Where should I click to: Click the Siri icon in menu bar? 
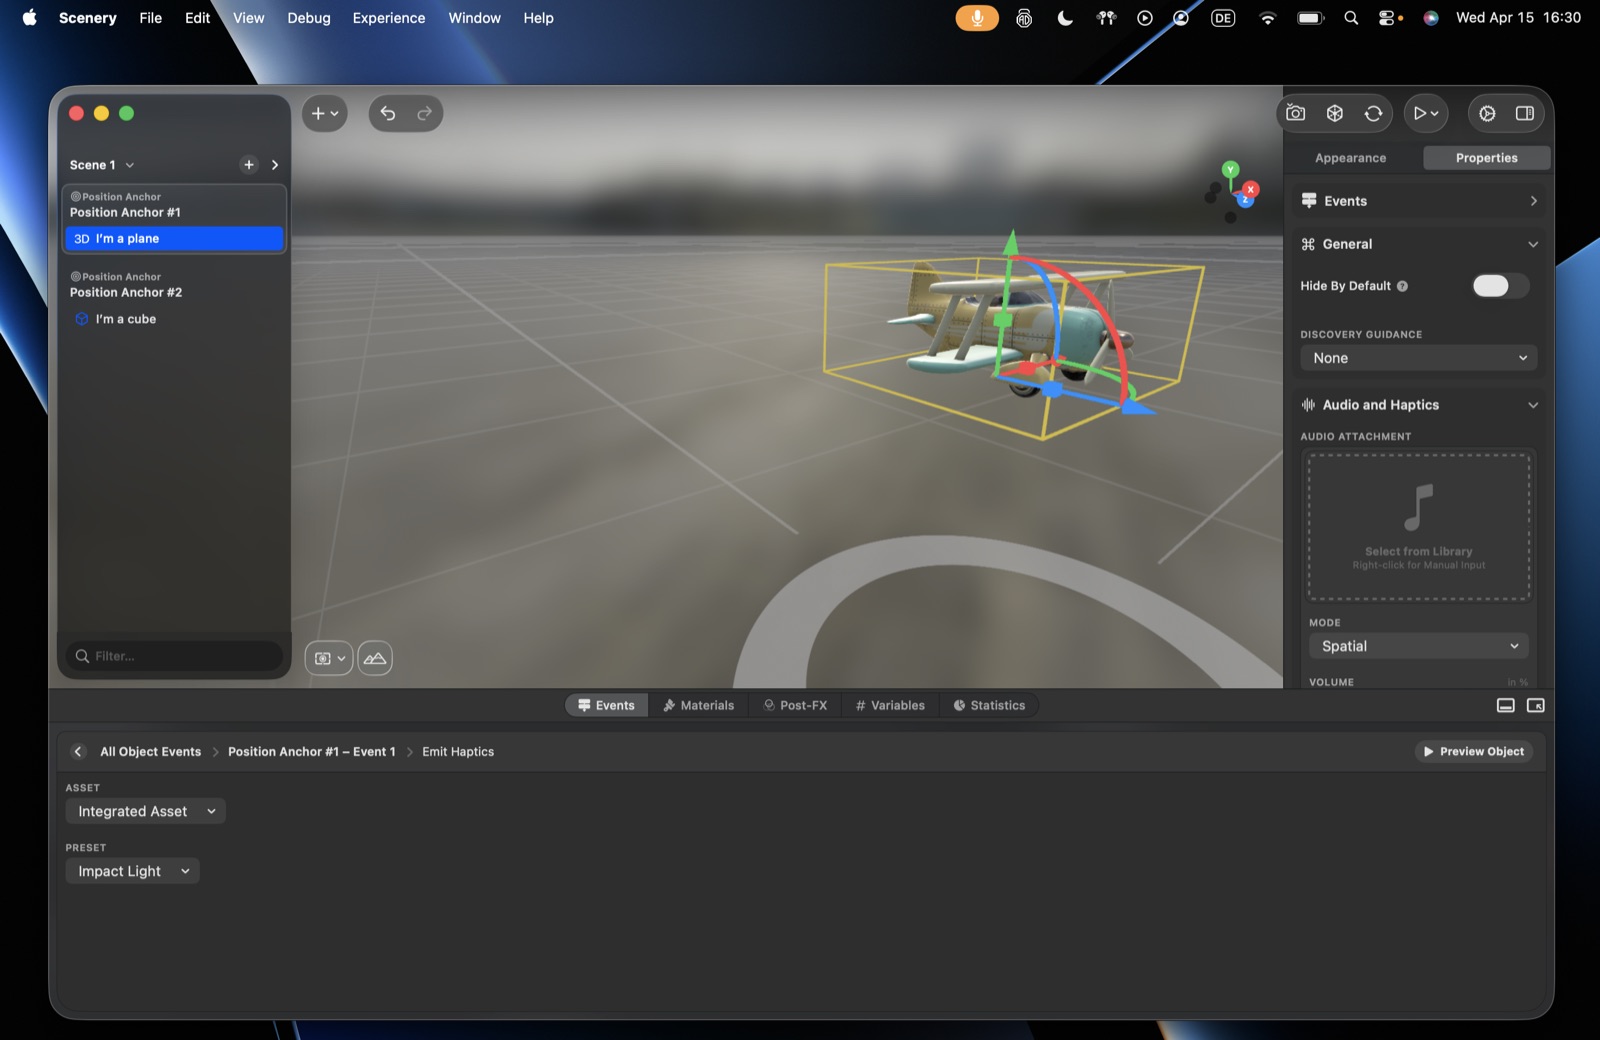pyautogui.click(x=1431, y=18)
